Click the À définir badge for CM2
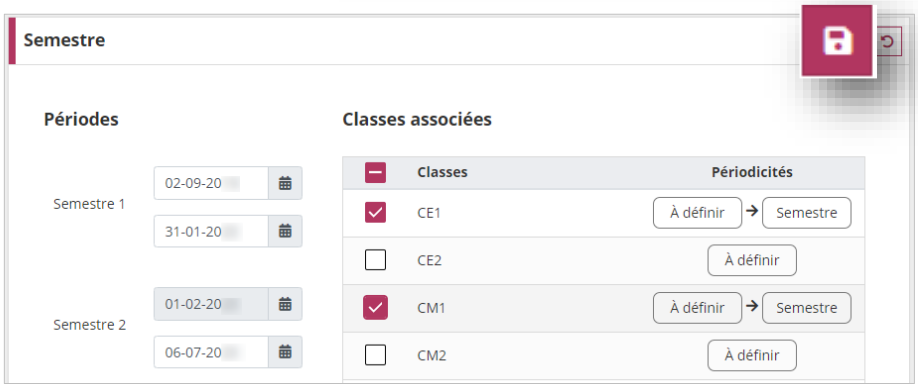This screenshot has width=918, height=387. click(752, 355)
